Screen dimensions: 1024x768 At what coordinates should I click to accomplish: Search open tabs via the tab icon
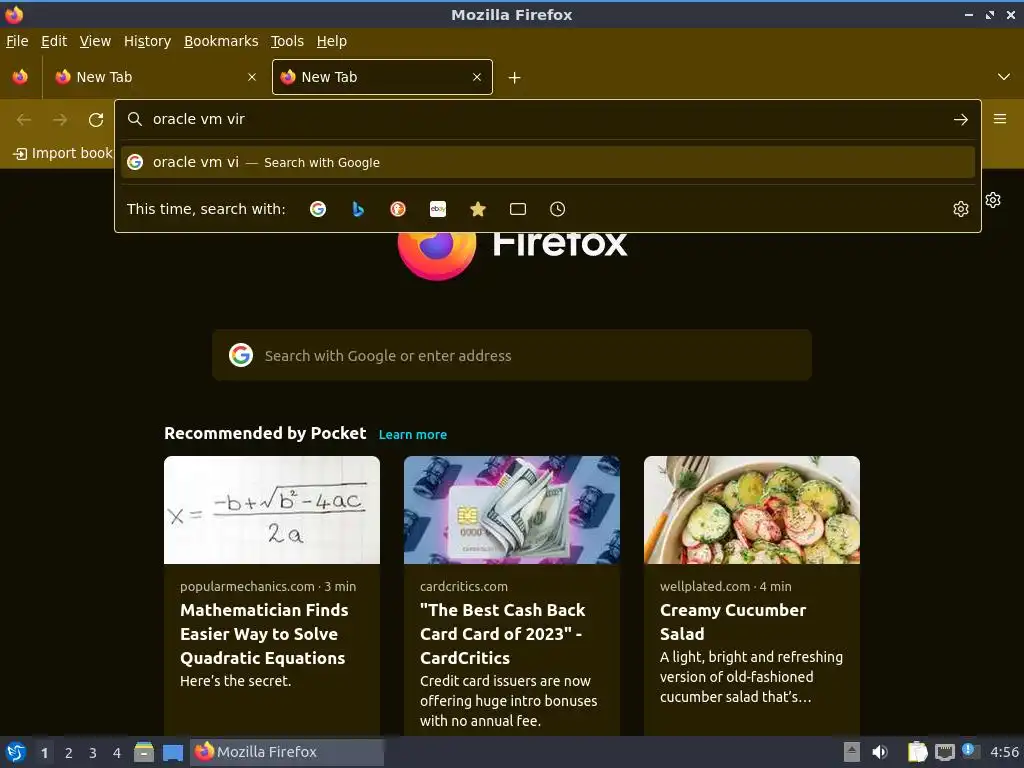[x=518, y=209]
